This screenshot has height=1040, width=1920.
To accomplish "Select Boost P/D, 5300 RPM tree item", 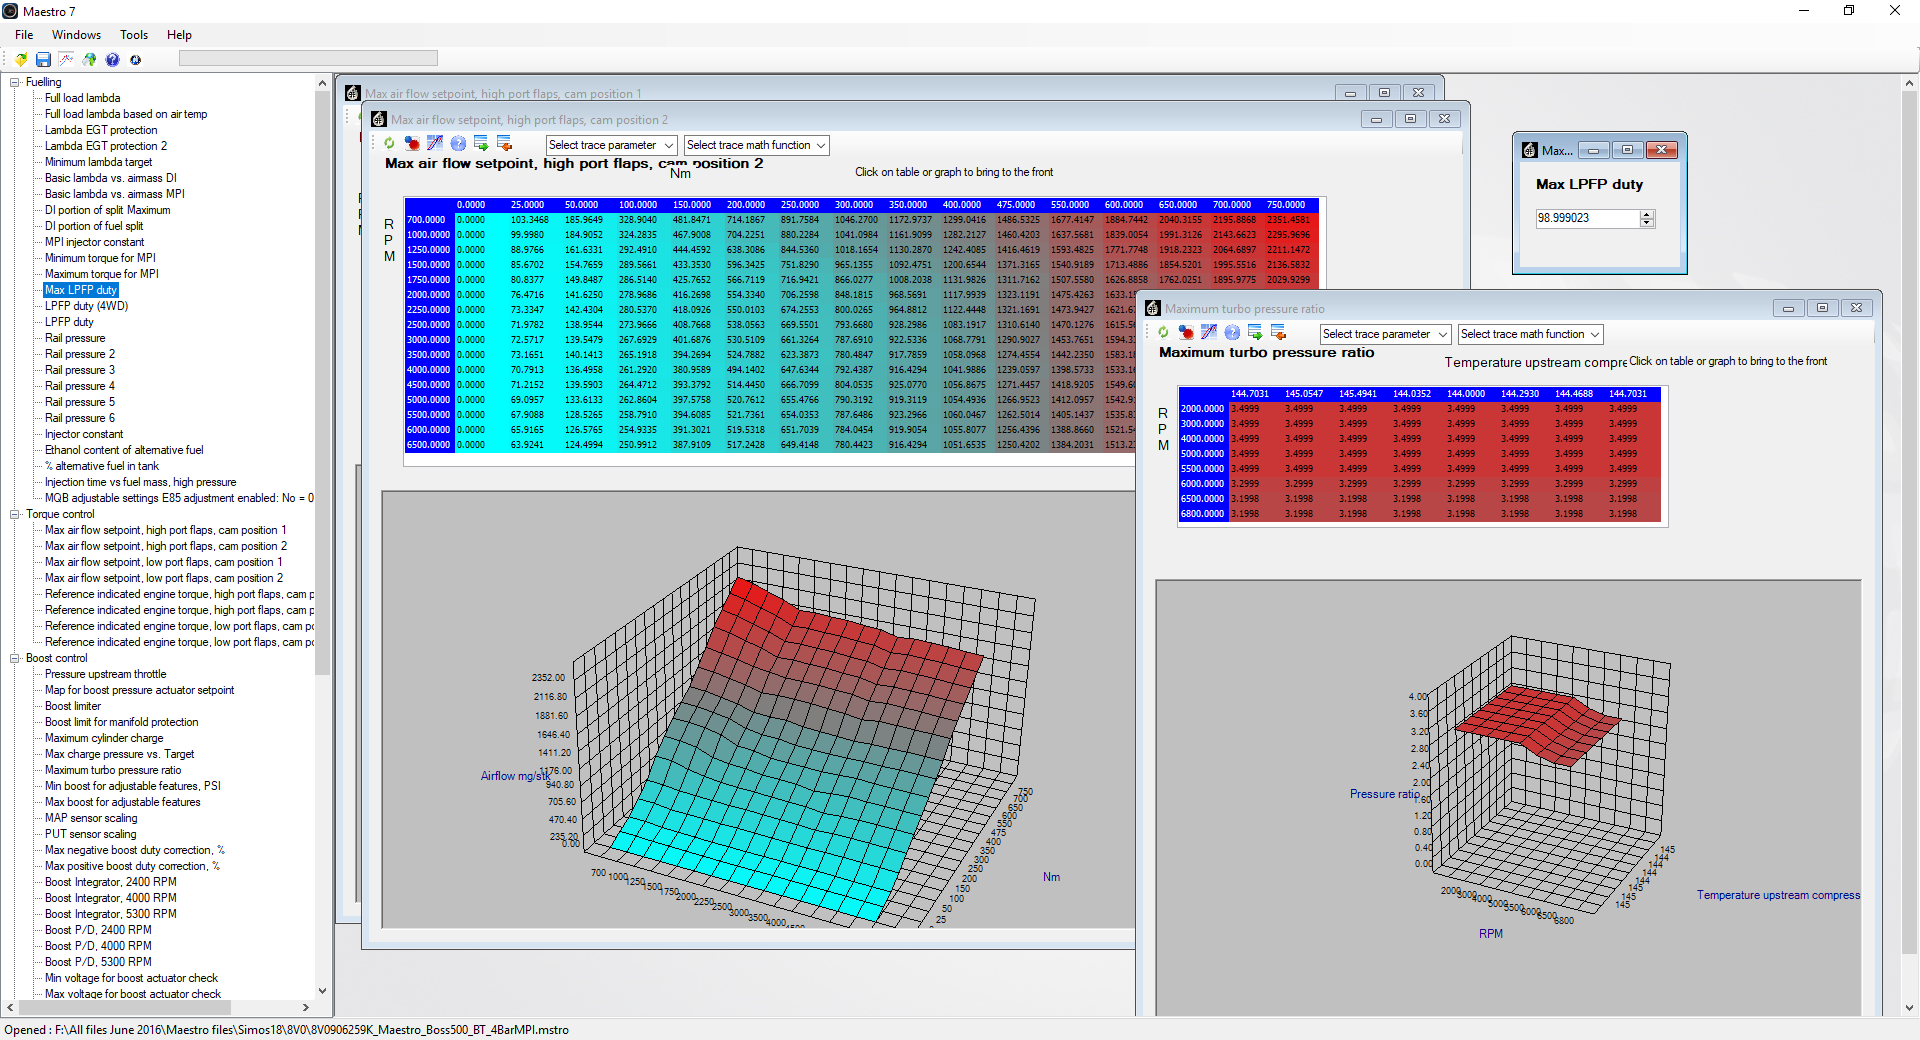I will 98,962.
